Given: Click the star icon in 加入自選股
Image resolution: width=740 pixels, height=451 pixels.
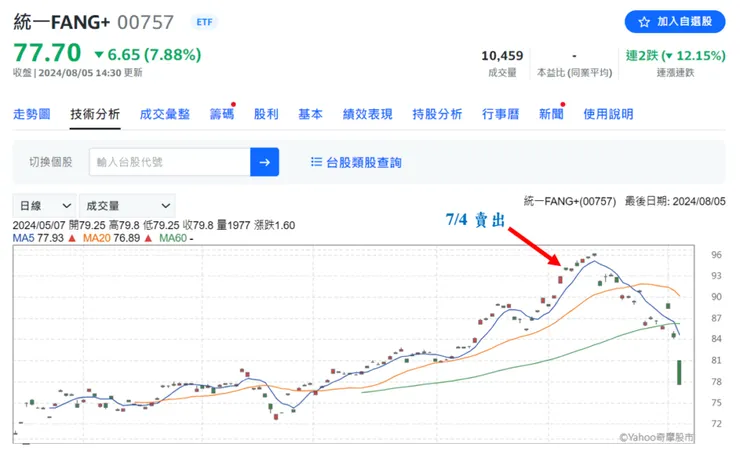Looking at the screenshot, I should [644, 22].
